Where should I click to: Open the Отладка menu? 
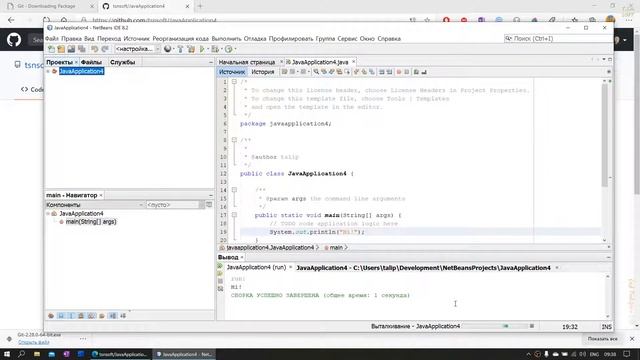pyautogui.click(x=255, y=38)
